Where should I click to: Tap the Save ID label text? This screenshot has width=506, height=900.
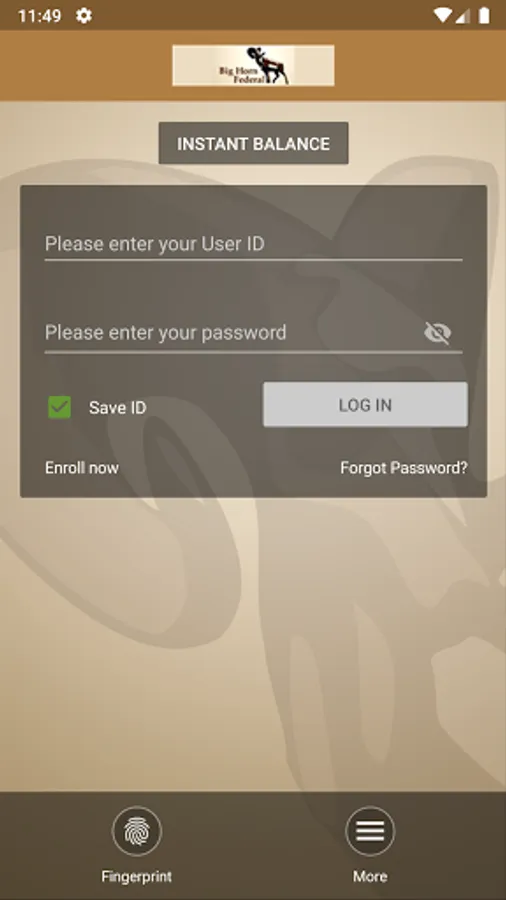[x=118, y=408]
